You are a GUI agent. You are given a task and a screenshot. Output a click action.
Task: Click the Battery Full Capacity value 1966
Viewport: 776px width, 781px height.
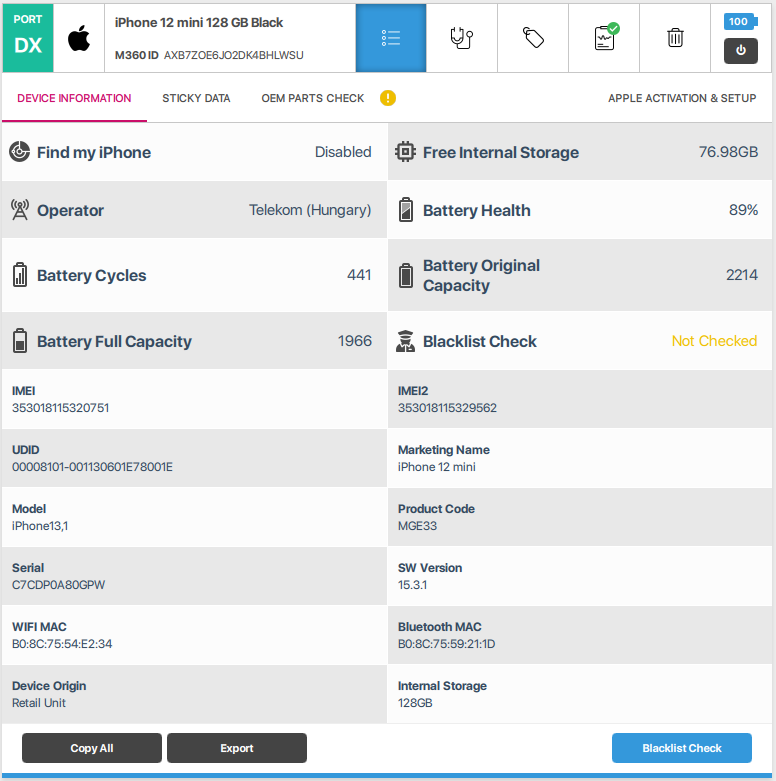click(355, 341)
